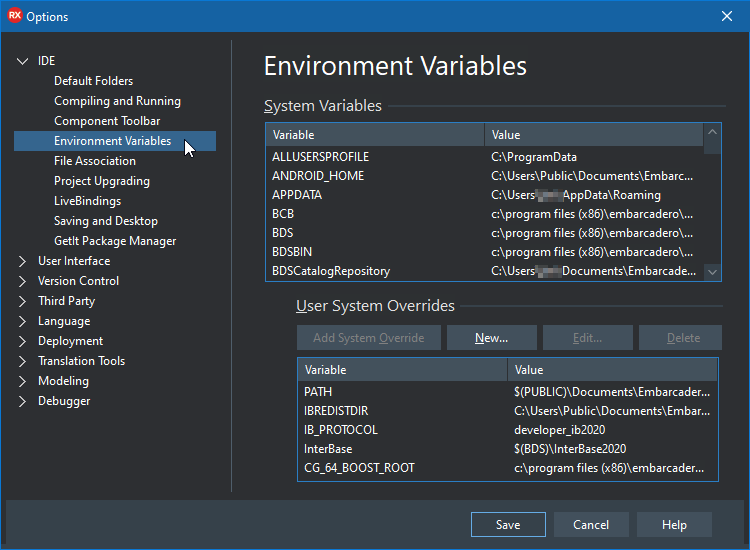This screenshot has height=550, width=750.
Task: Select the BDSCatalogRepository variable row
Action: pos(485,271)
